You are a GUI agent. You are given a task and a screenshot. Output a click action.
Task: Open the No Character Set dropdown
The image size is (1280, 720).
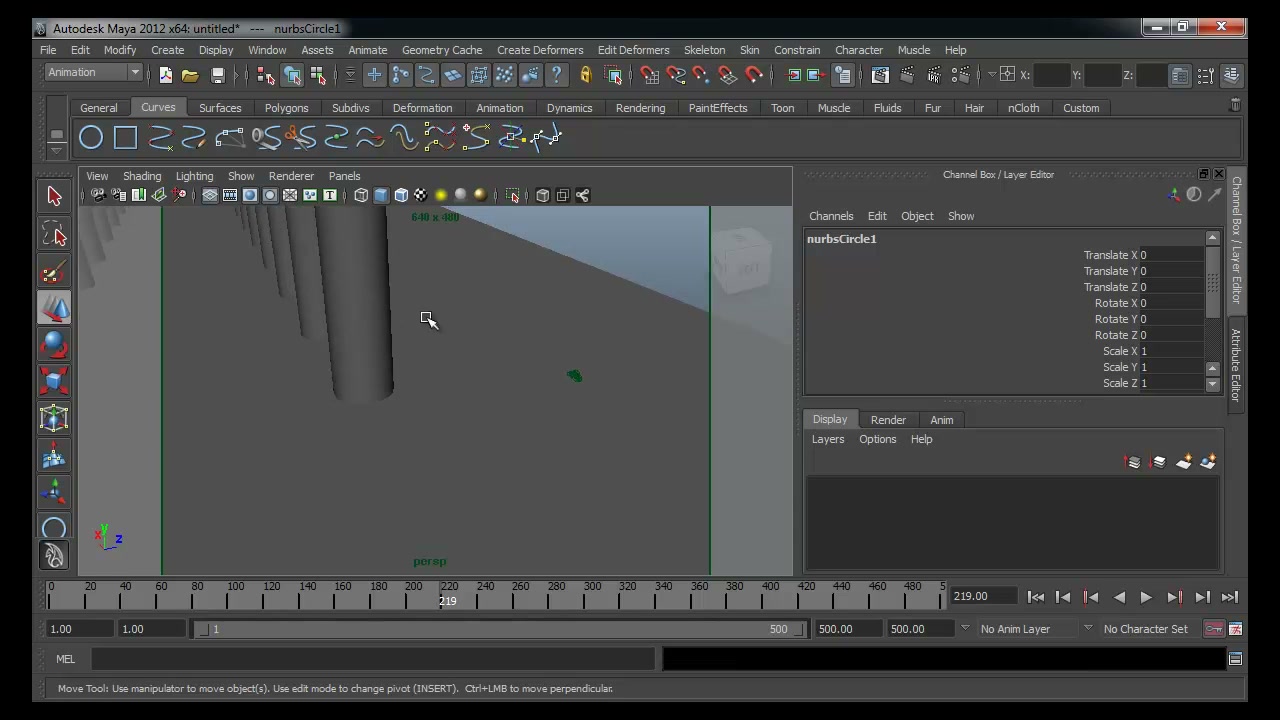(x=1146, y=629)
